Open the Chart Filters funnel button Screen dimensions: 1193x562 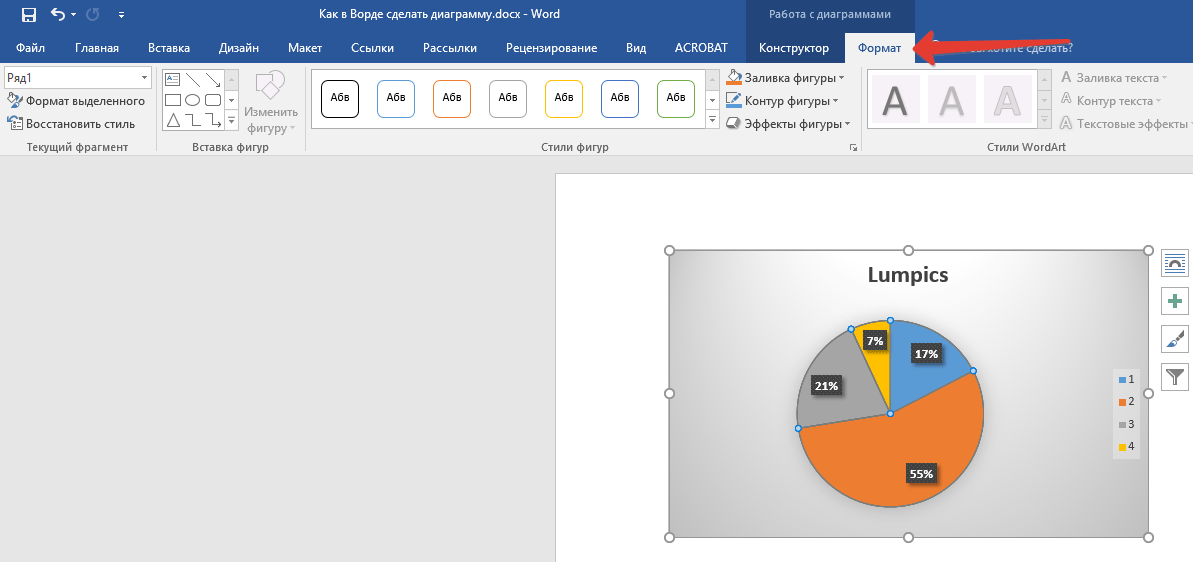1175,377
